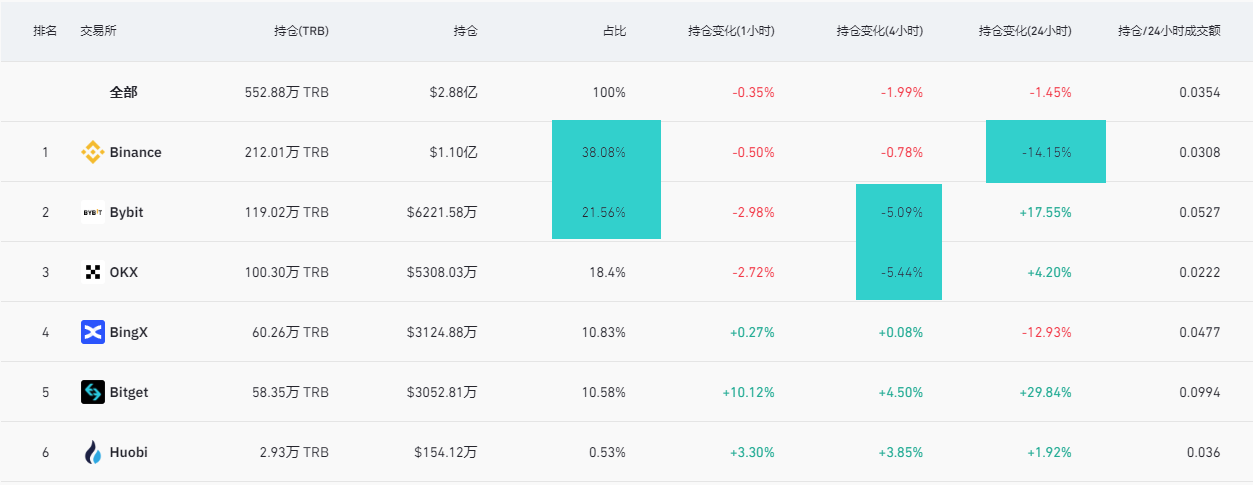Click highlighted Binance 38.08% share cell

(x=606, y=152)
